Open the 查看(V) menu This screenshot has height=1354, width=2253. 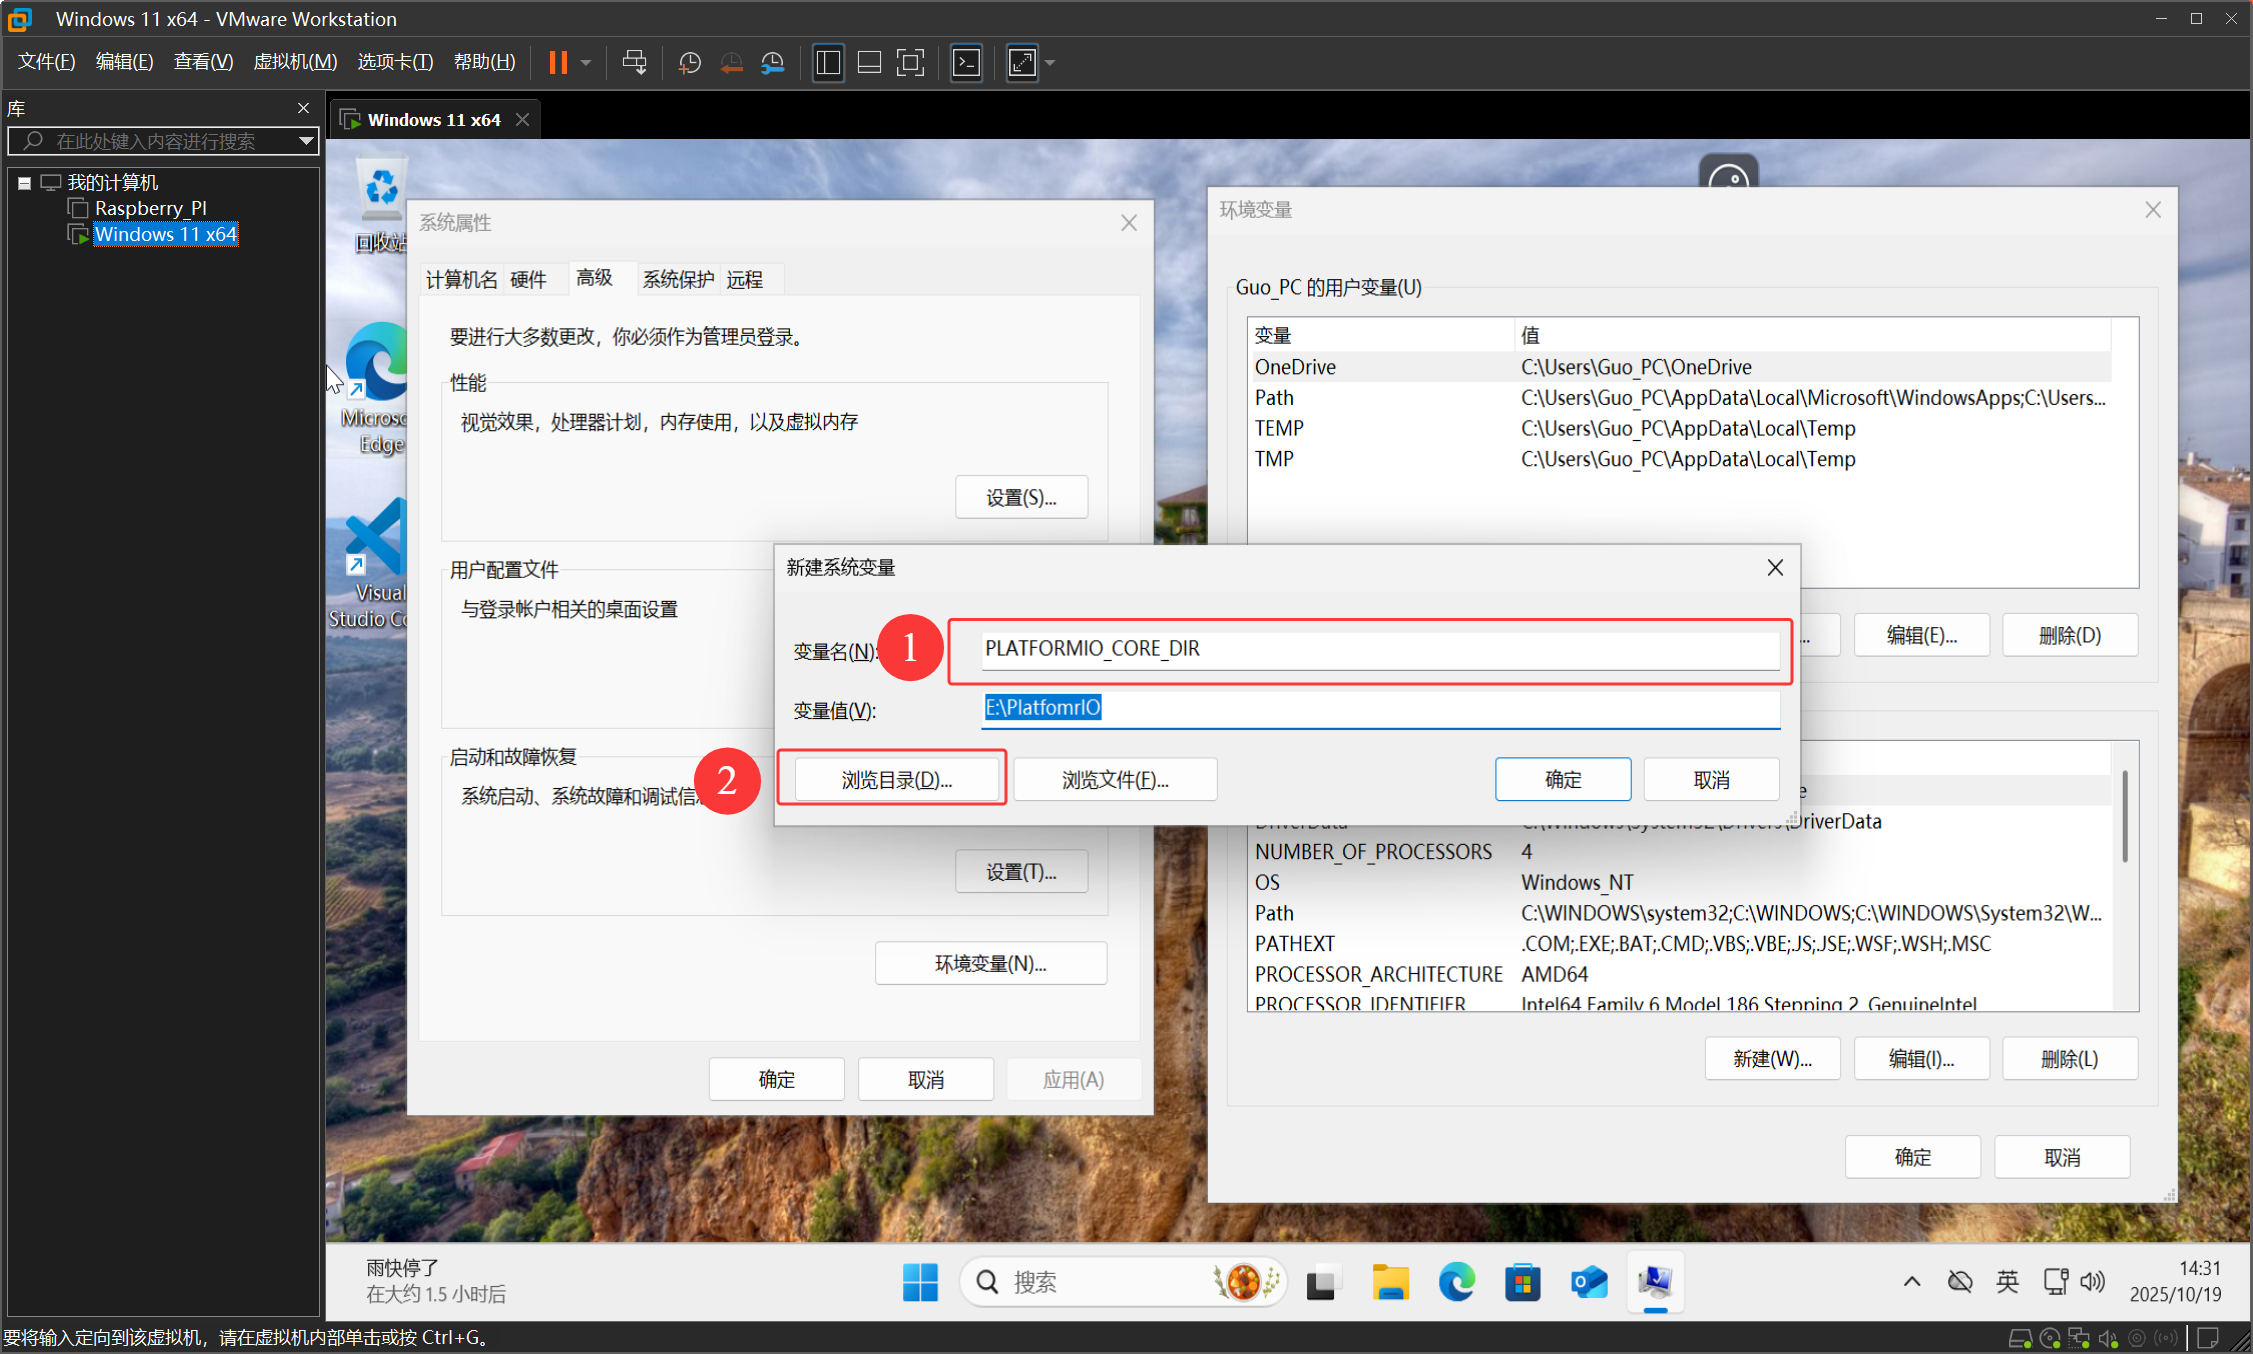[203, 62]
